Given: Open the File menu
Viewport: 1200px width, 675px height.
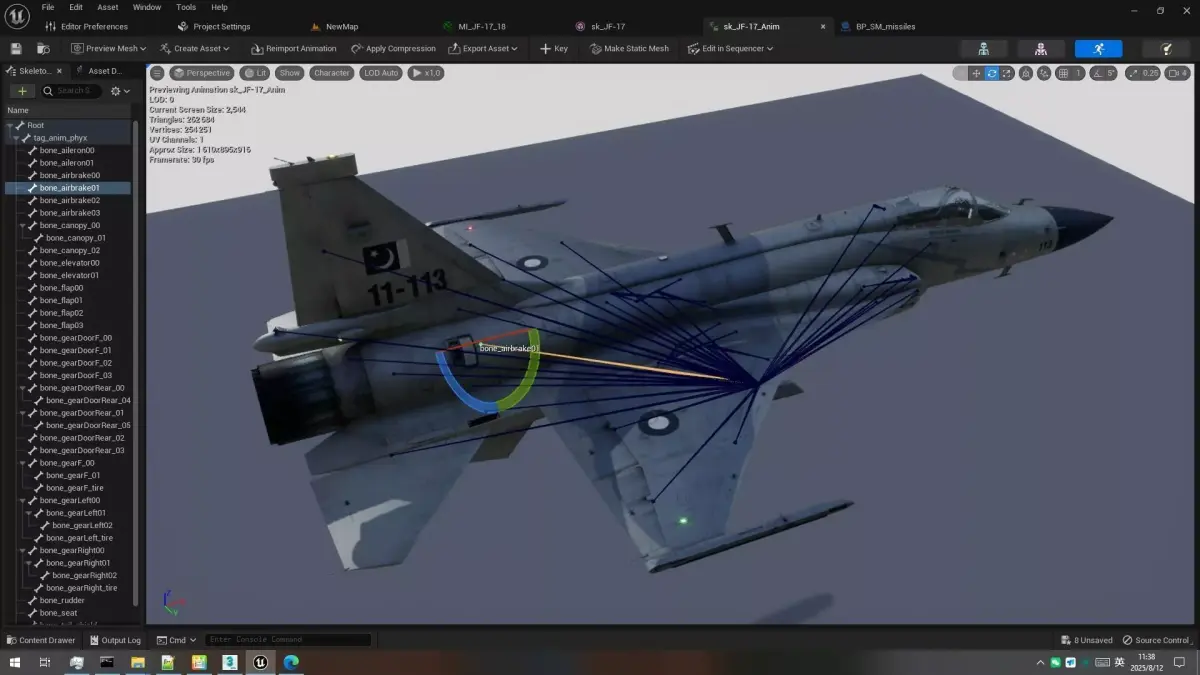Looking at the screenshot, I should click(48, 7).
